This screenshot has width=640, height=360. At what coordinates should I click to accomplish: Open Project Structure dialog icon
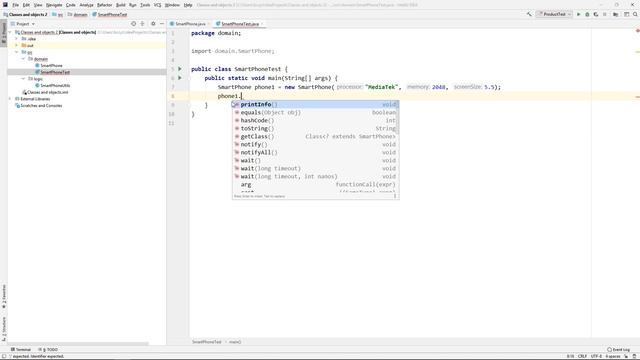[616, 14]
